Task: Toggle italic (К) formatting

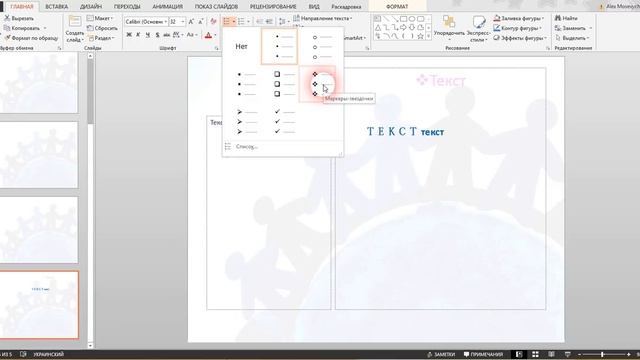Action: (138, 35)
